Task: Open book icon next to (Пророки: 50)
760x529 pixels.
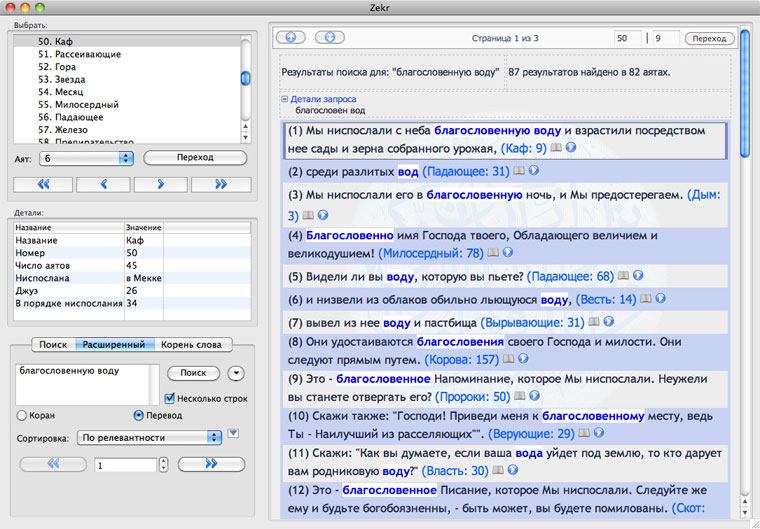Action: (520, 396)
